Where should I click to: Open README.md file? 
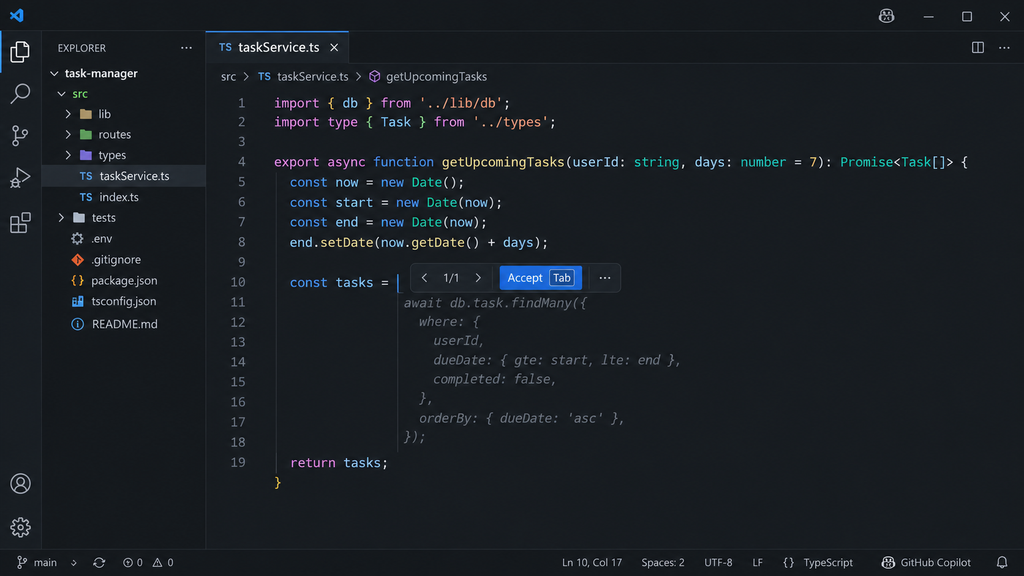[124, 324]
